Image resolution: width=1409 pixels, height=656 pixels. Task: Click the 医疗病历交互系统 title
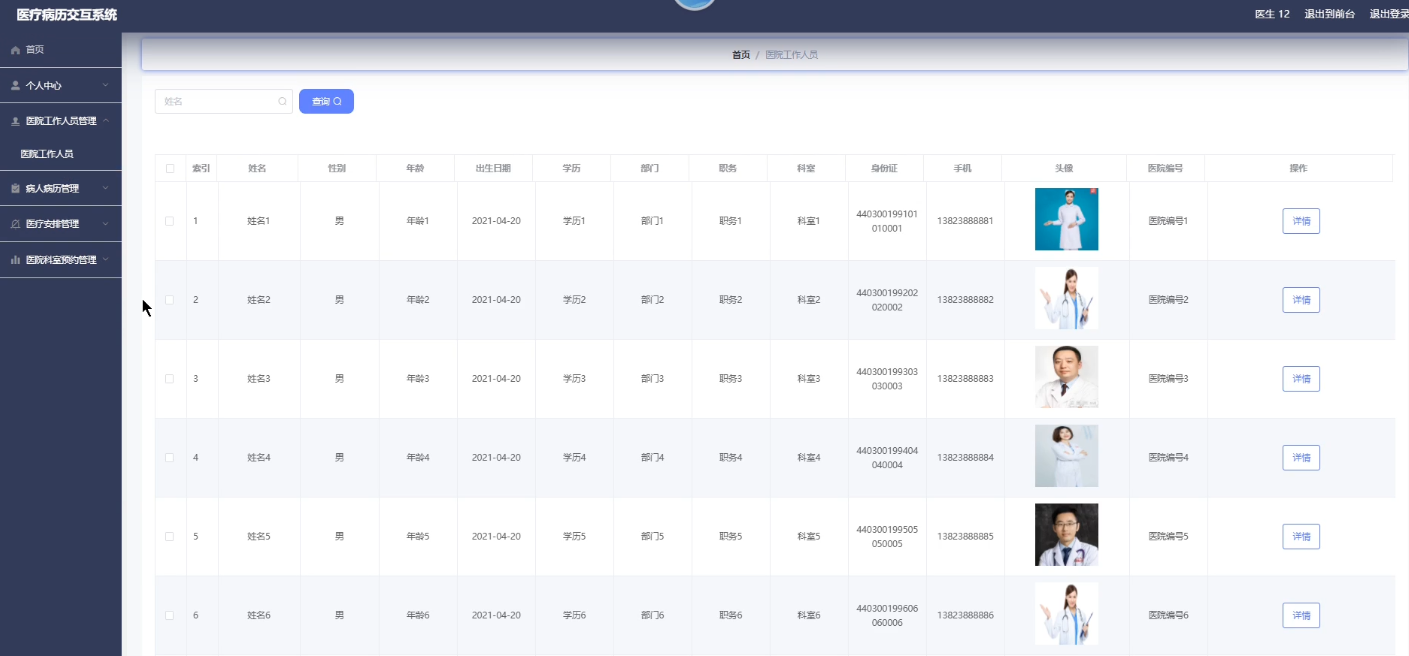[x=66, y=15]
